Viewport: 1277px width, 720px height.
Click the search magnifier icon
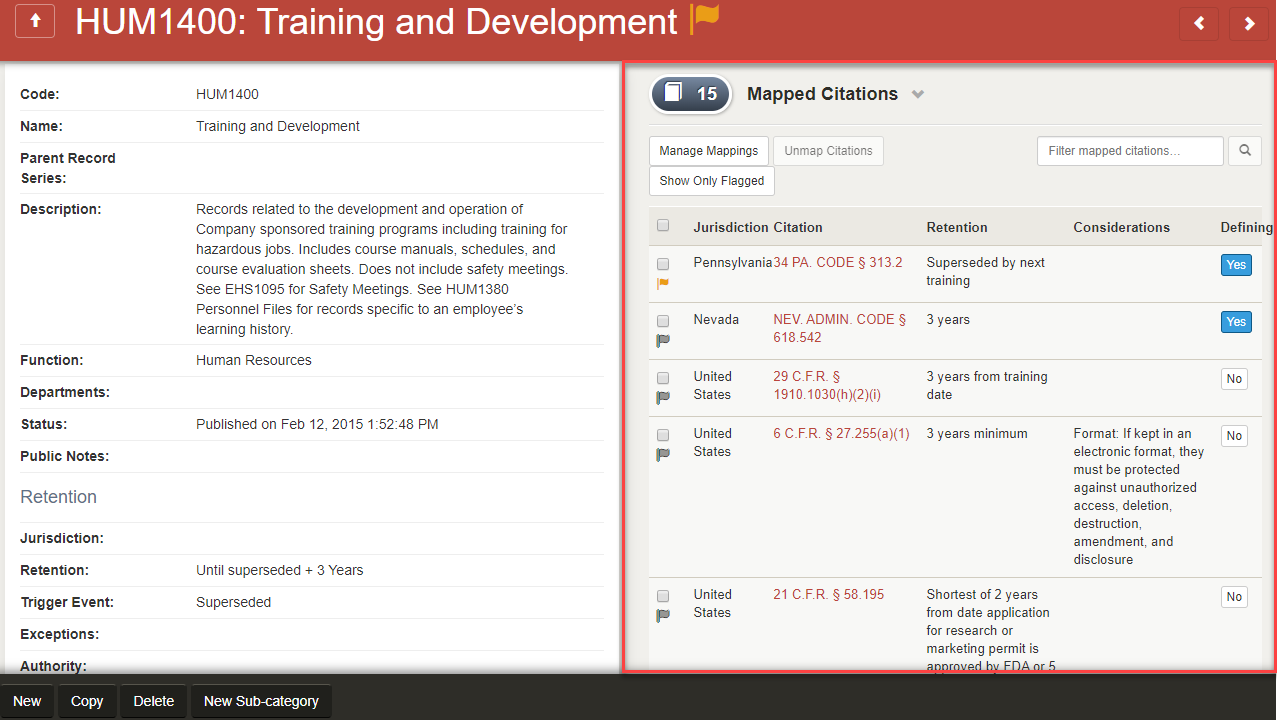pos(1245,151)
